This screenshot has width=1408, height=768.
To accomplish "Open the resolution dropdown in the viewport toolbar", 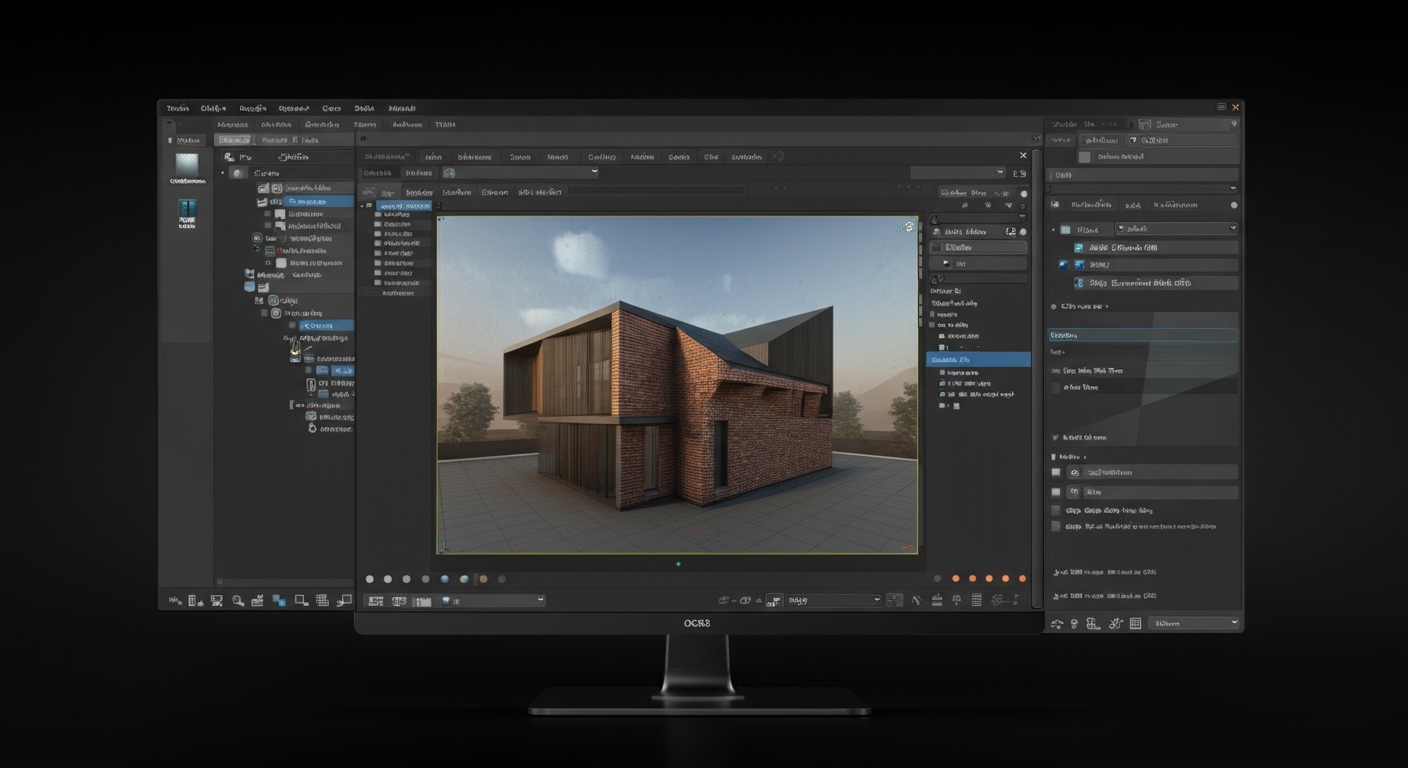I will 833,599.
